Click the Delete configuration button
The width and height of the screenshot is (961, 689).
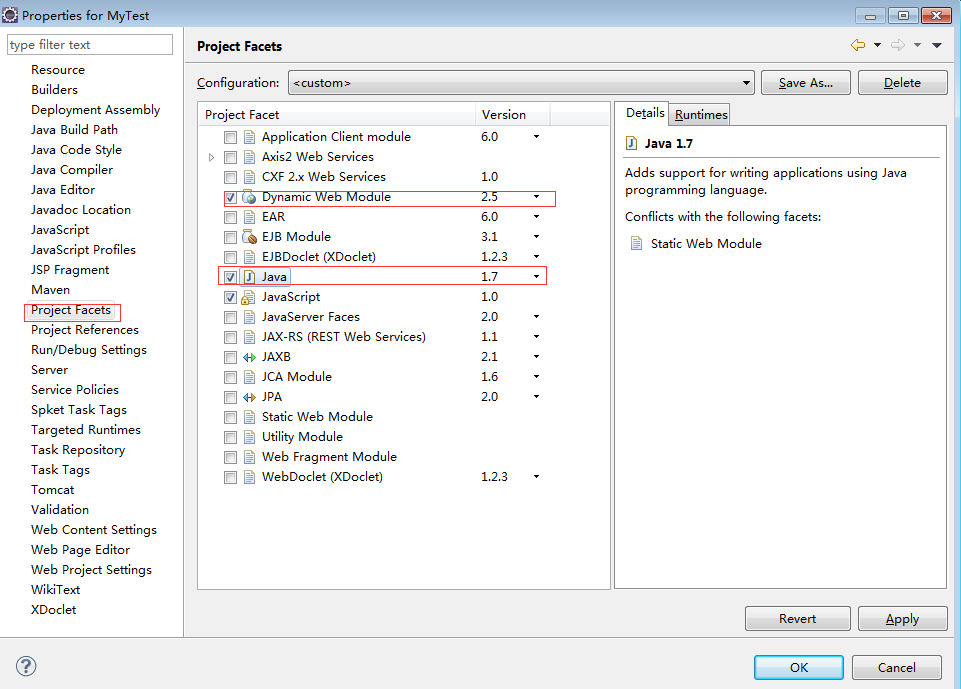pyautogui.click(x=902, y=83)
